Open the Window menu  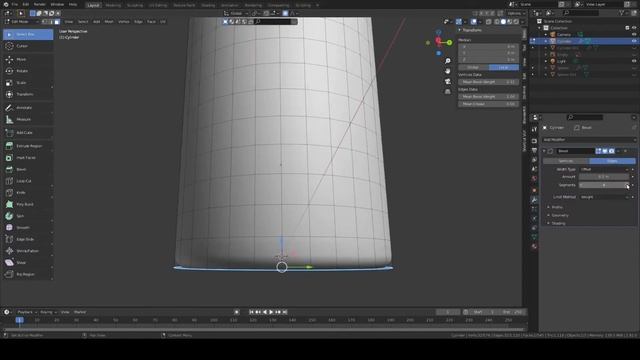[57, 4]
